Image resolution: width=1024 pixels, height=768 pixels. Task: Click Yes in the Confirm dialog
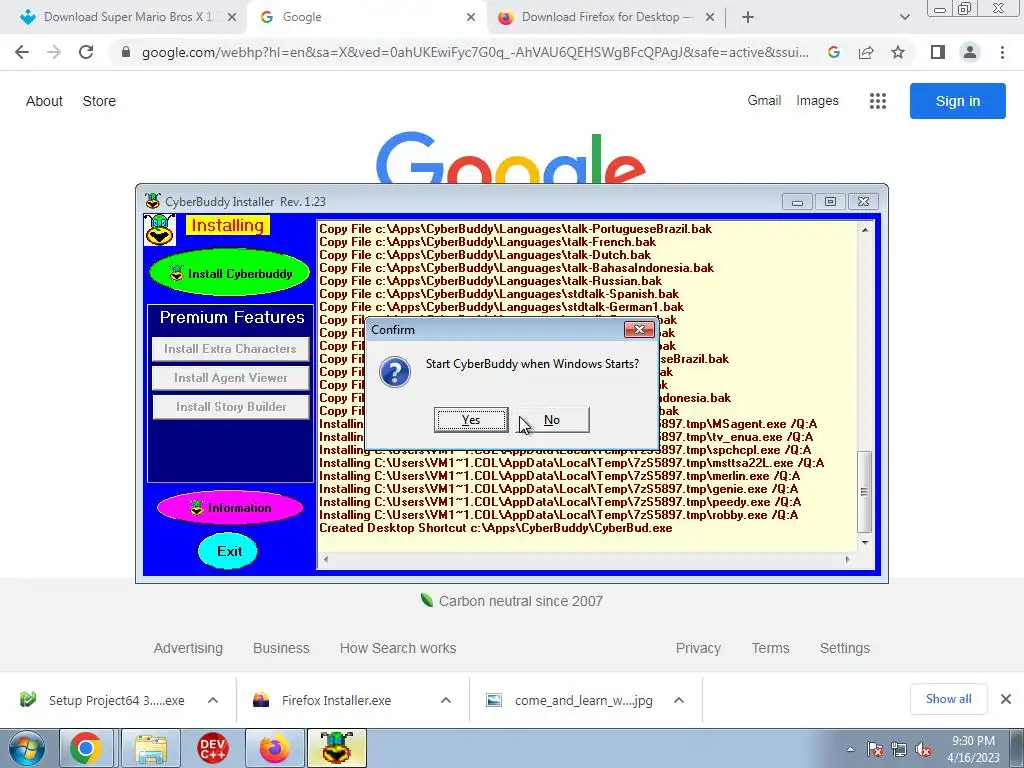471,420
